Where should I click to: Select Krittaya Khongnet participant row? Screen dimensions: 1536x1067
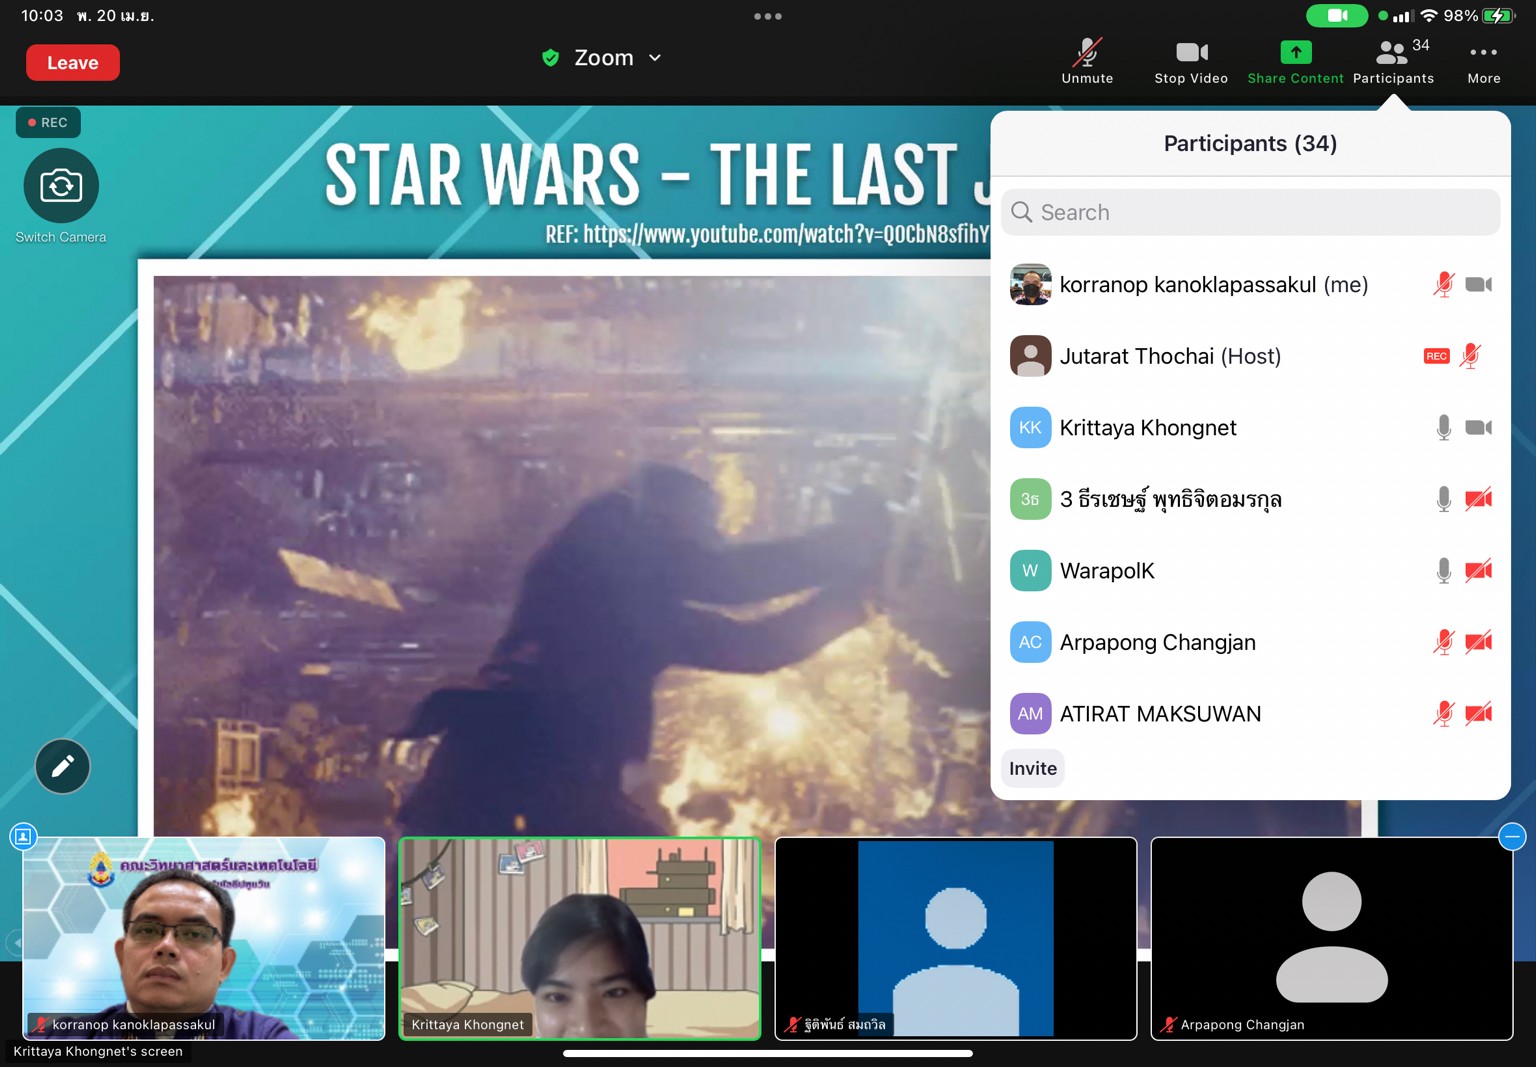(x=1148, y=428)
